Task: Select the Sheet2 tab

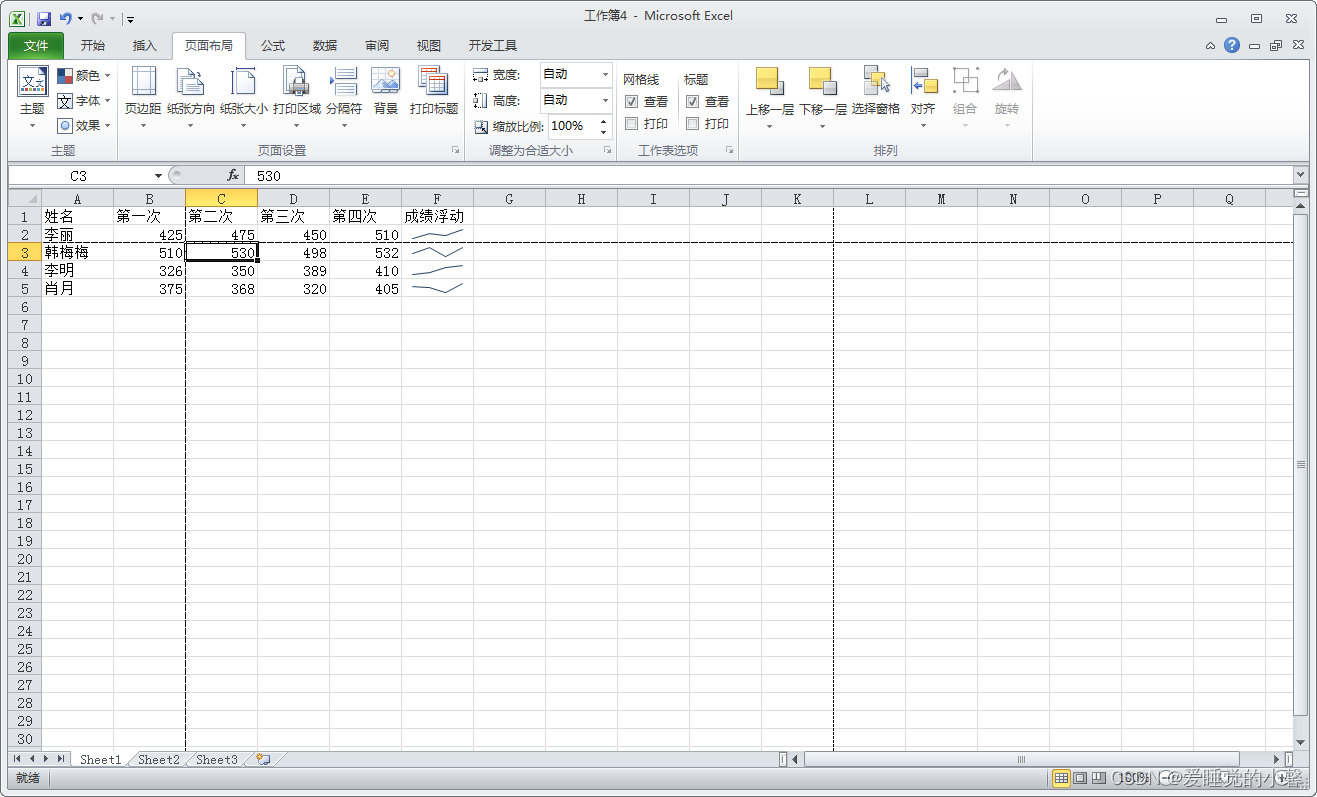Action: [159, 760]
